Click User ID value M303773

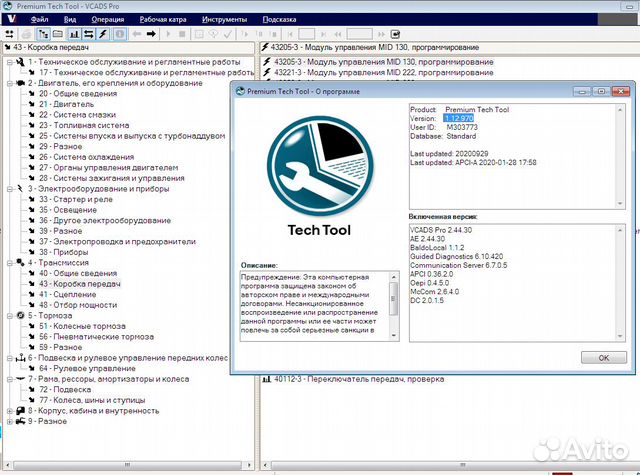[462, 127]
